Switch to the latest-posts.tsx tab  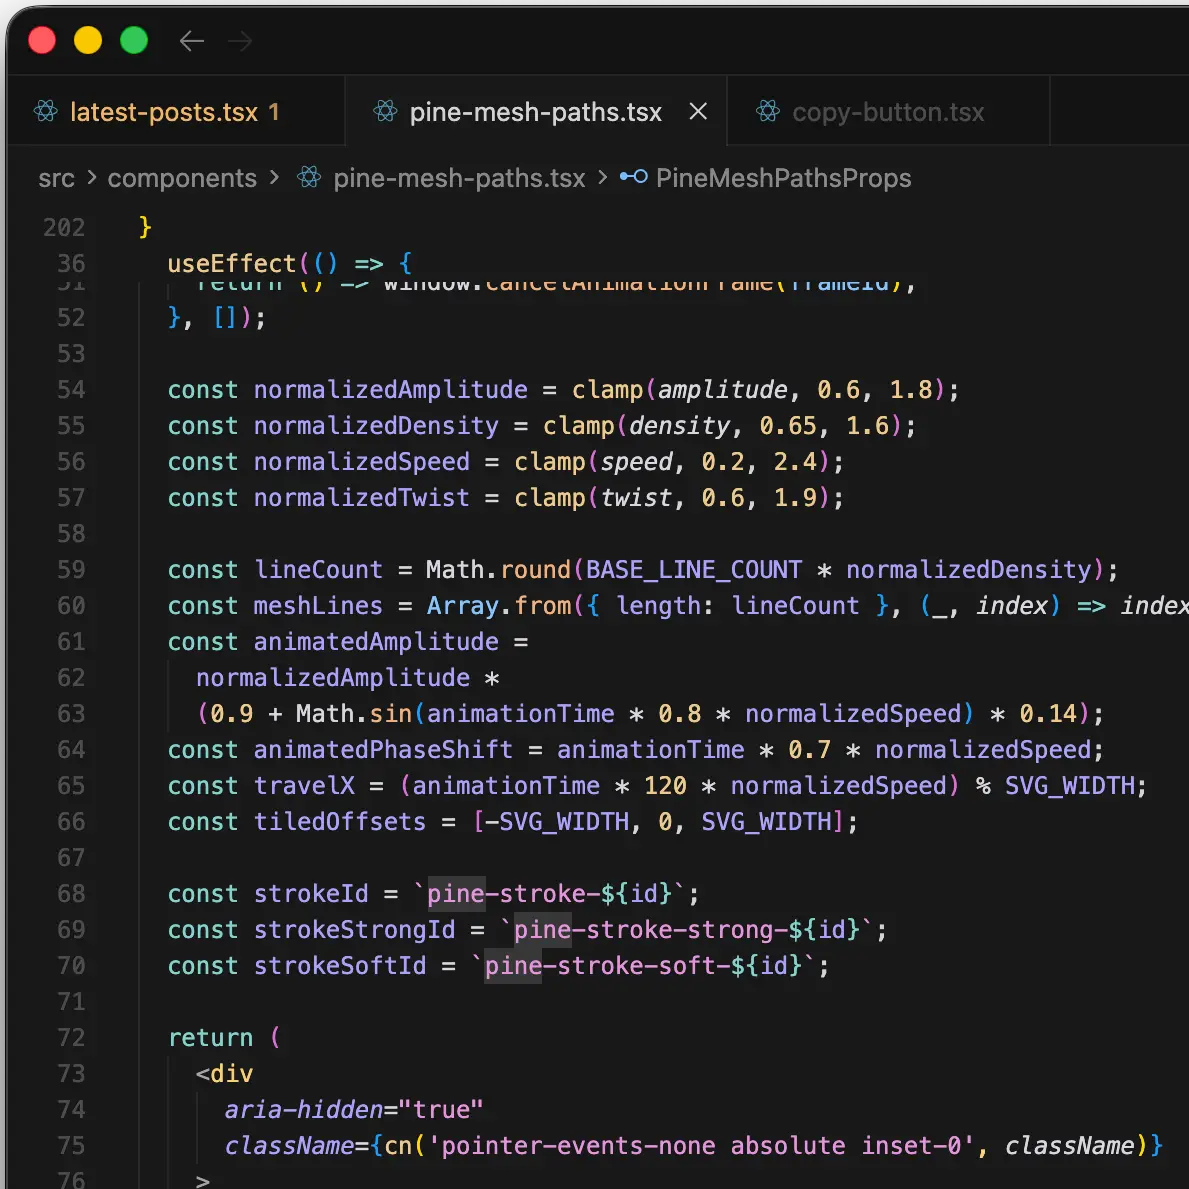[164, 112]
